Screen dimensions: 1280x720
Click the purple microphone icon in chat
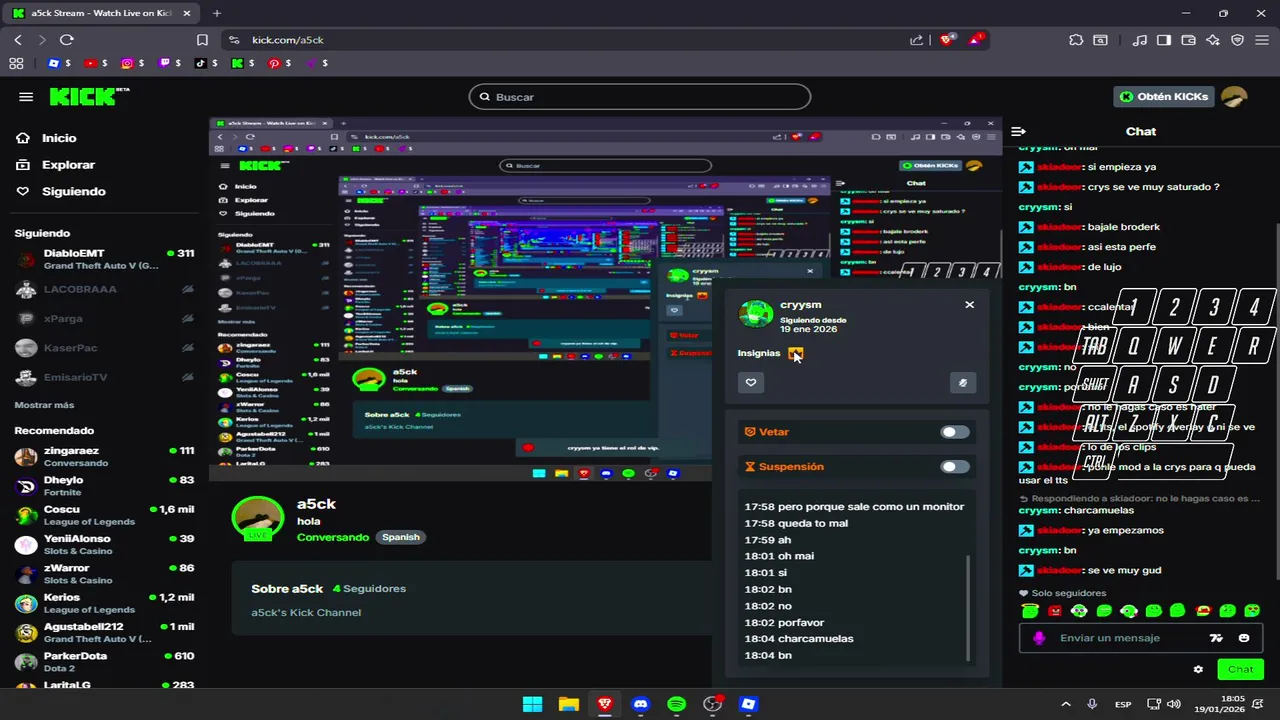point(1039,638)
